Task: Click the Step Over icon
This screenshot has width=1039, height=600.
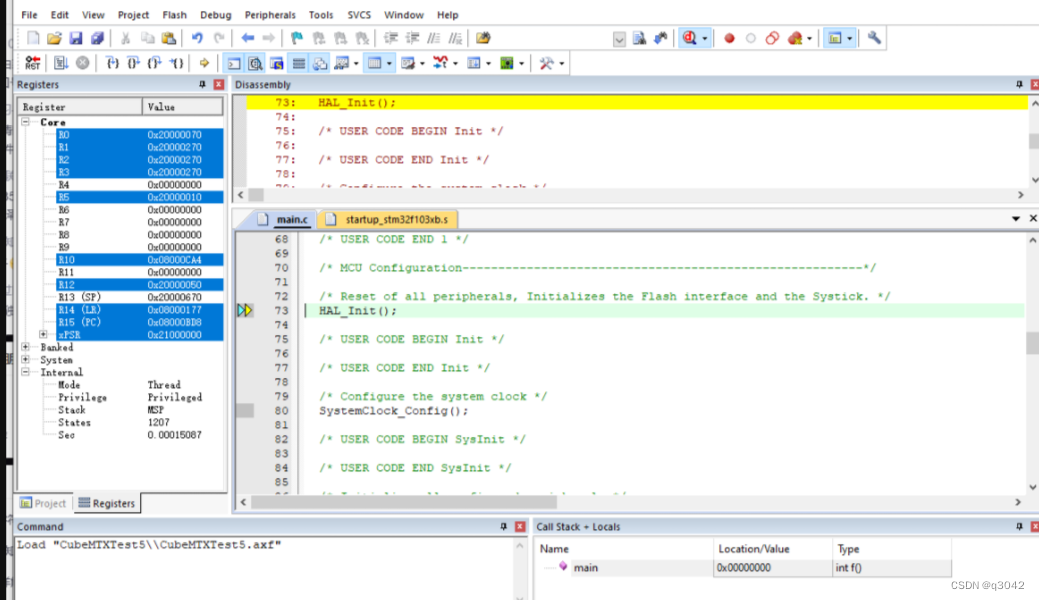Action: (x=133, y=63)
